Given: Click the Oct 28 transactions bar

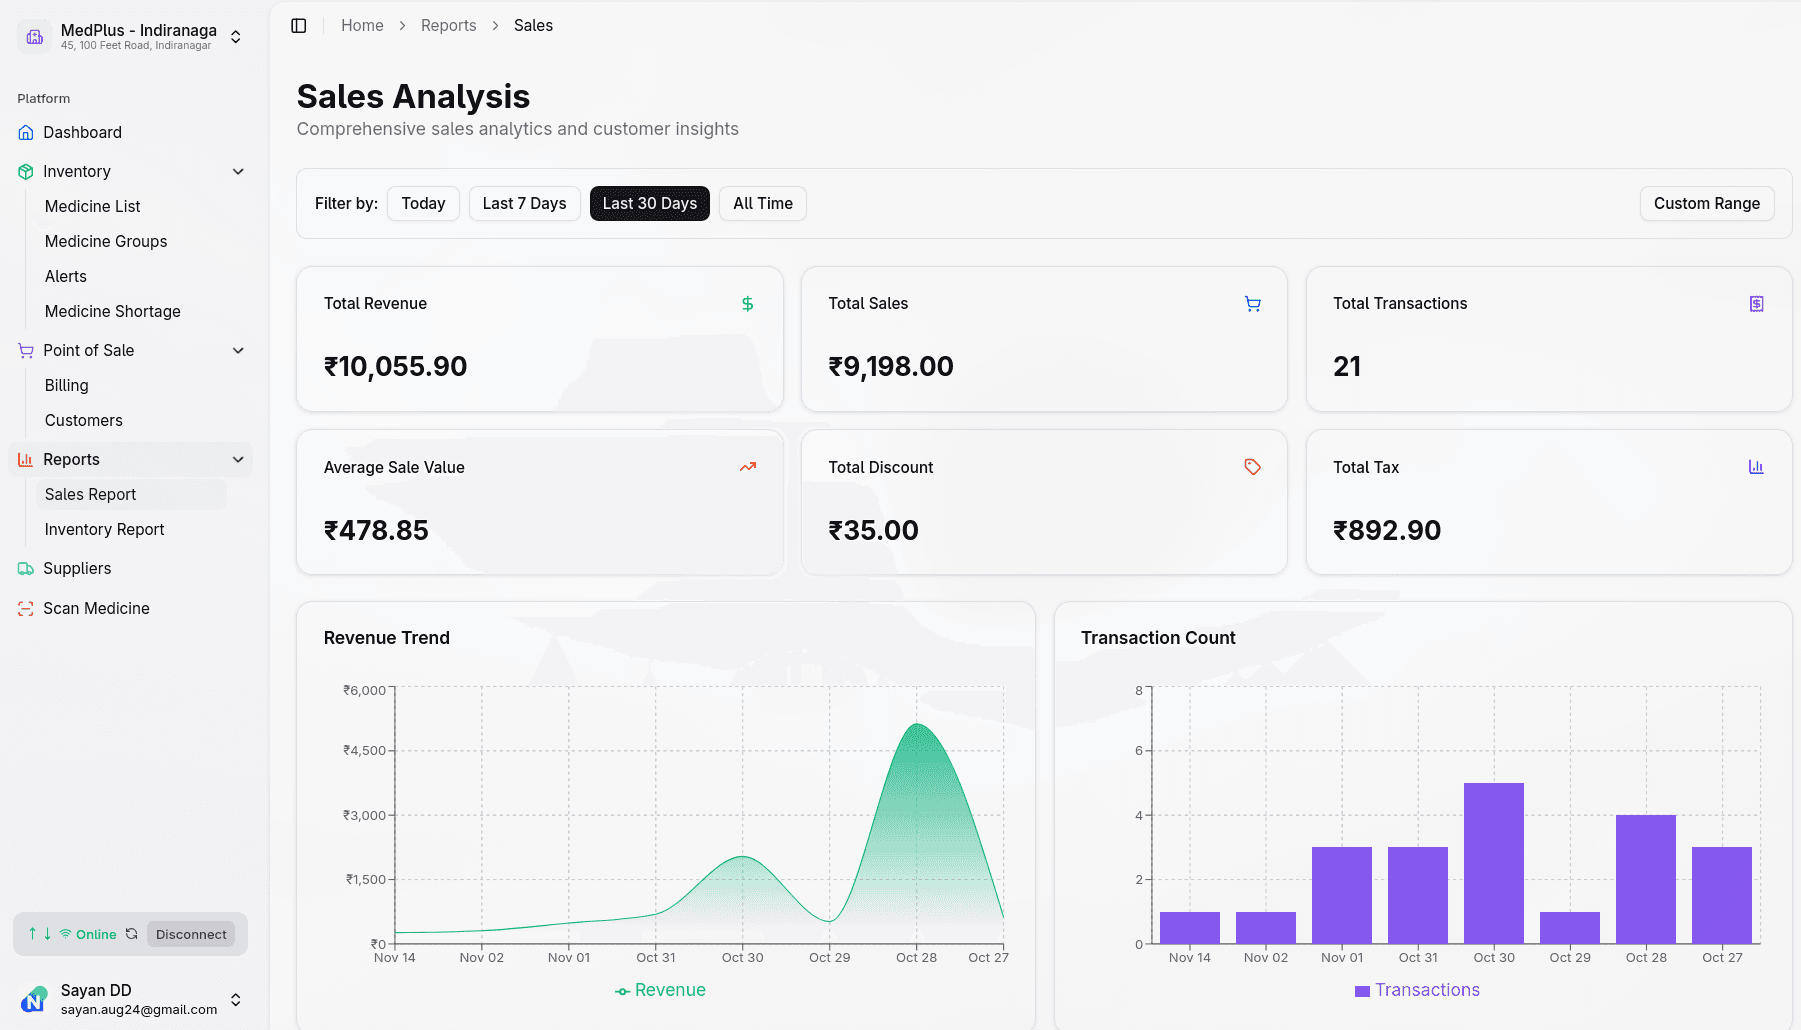Looking at the screenshot, I should [x=1646, y=879].
